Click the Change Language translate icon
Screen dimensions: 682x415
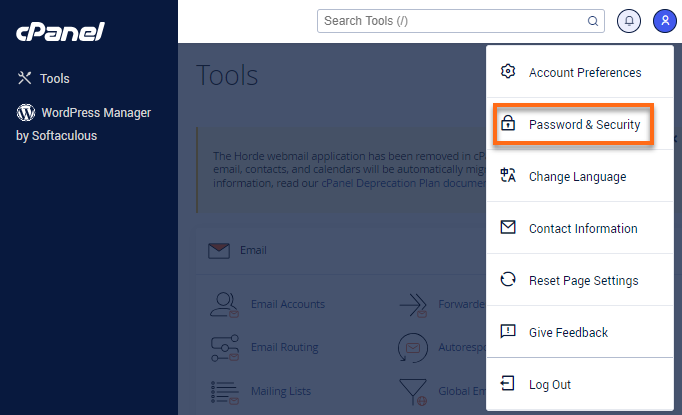[508, 177]
